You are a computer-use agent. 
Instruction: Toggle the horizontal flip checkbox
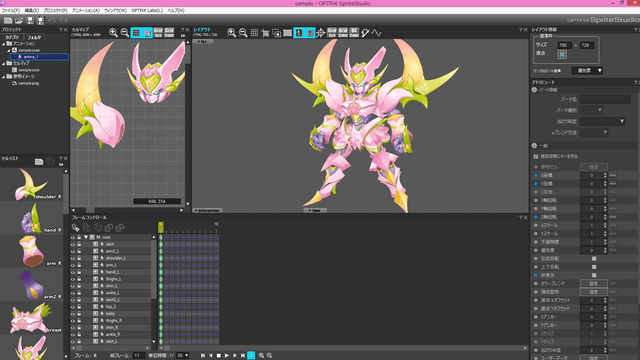click(594, 258)
